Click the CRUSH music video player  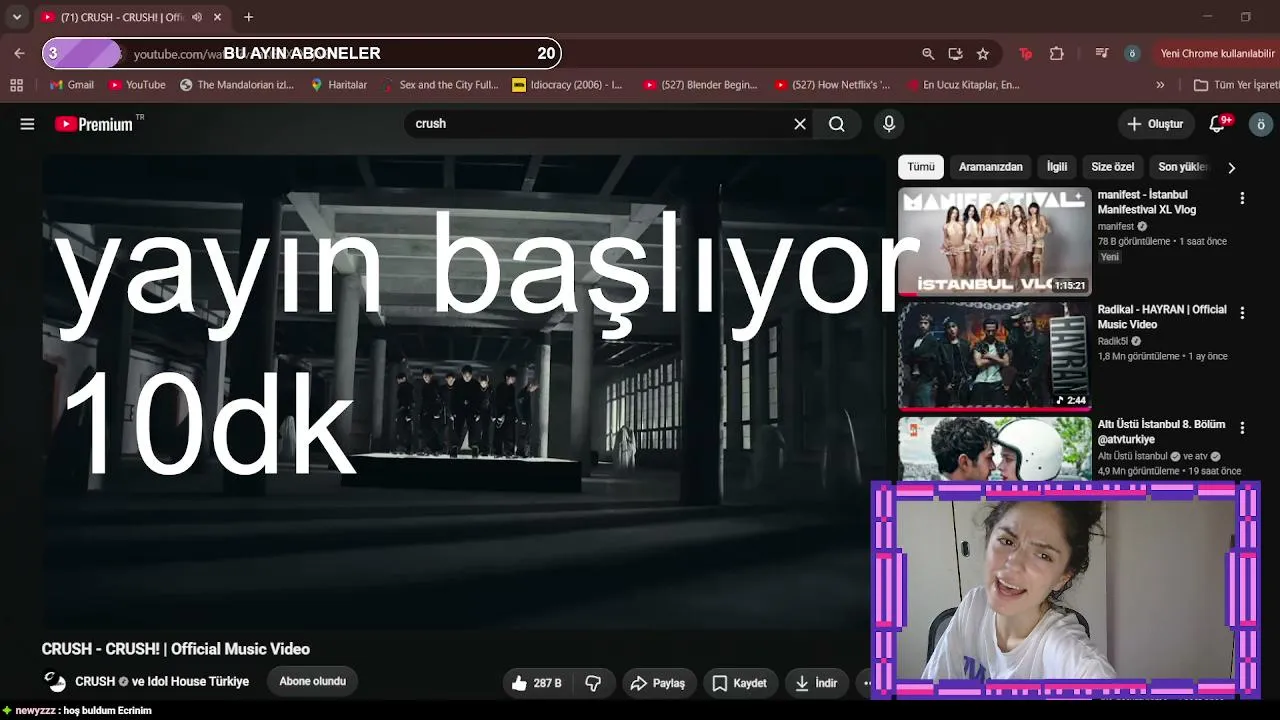pyautogui.click(x=463, y=392)
